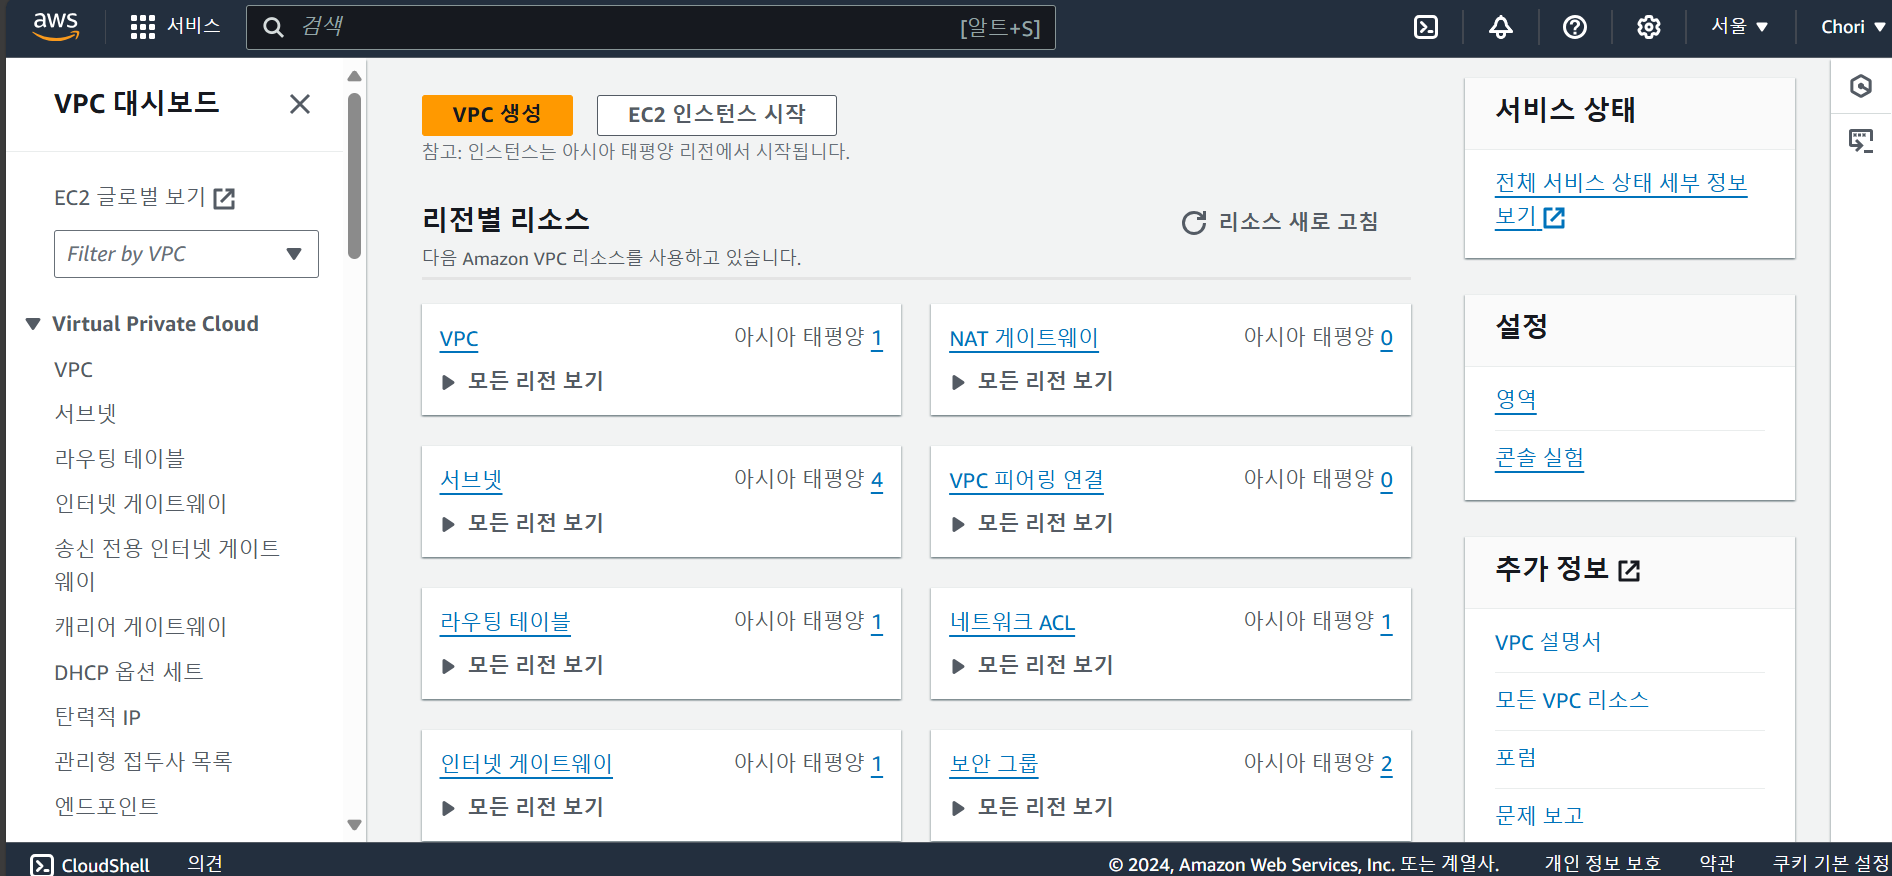1892x876 pixels.
Task: Open the NAT 게이트웨이 link
Action: point(1024,339)
